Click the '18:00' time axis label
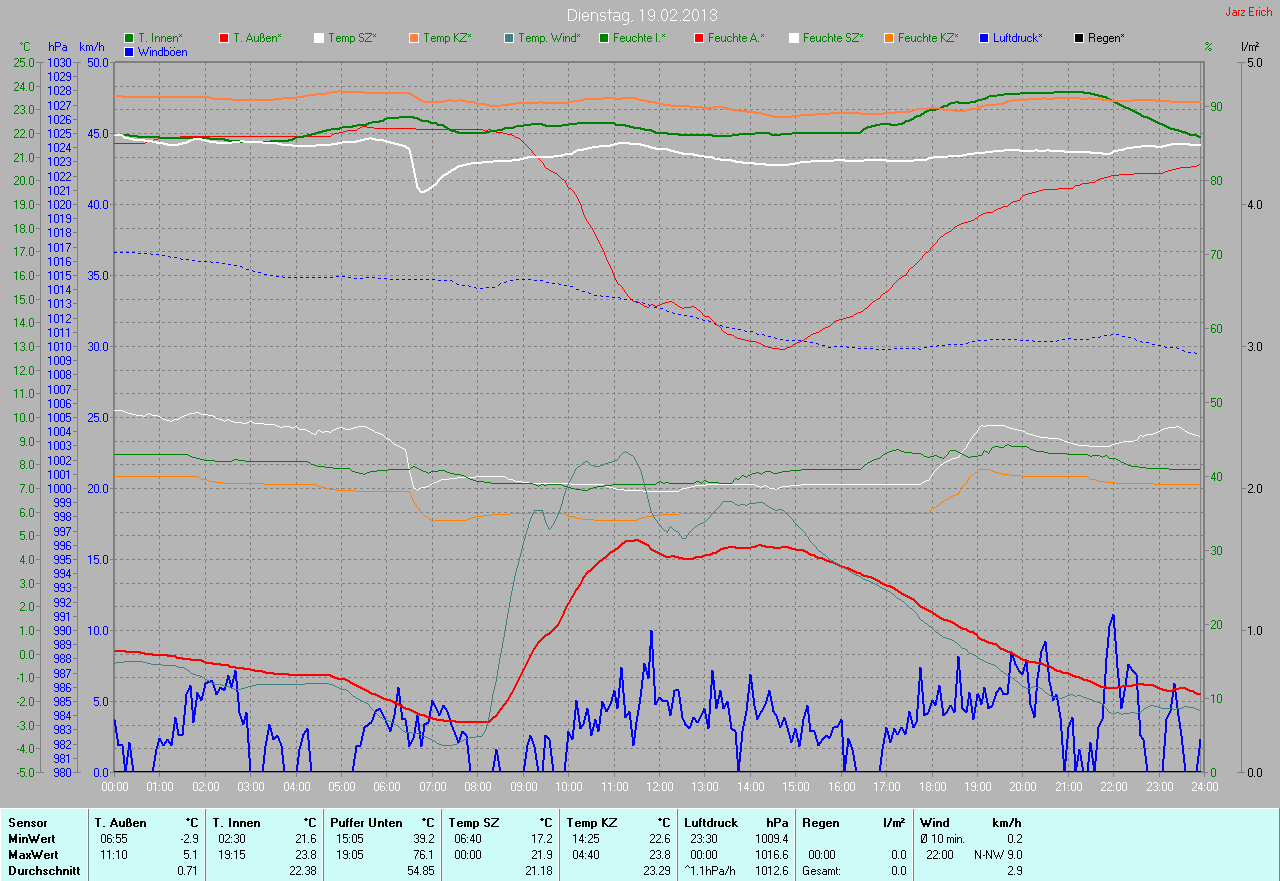This screenshot has width=1280, height=881. 932,787
